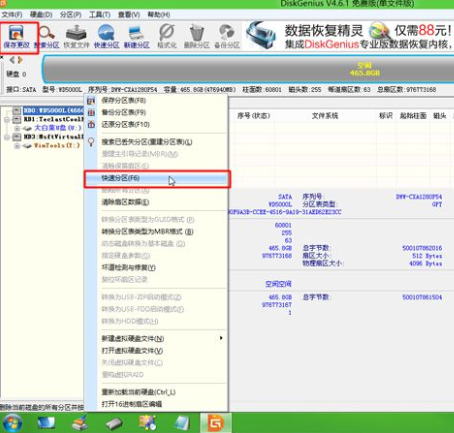Click the 恢复文件 recover files toolbar icon
This screenshot has height=433, width=454.
(x=76, y=37)
